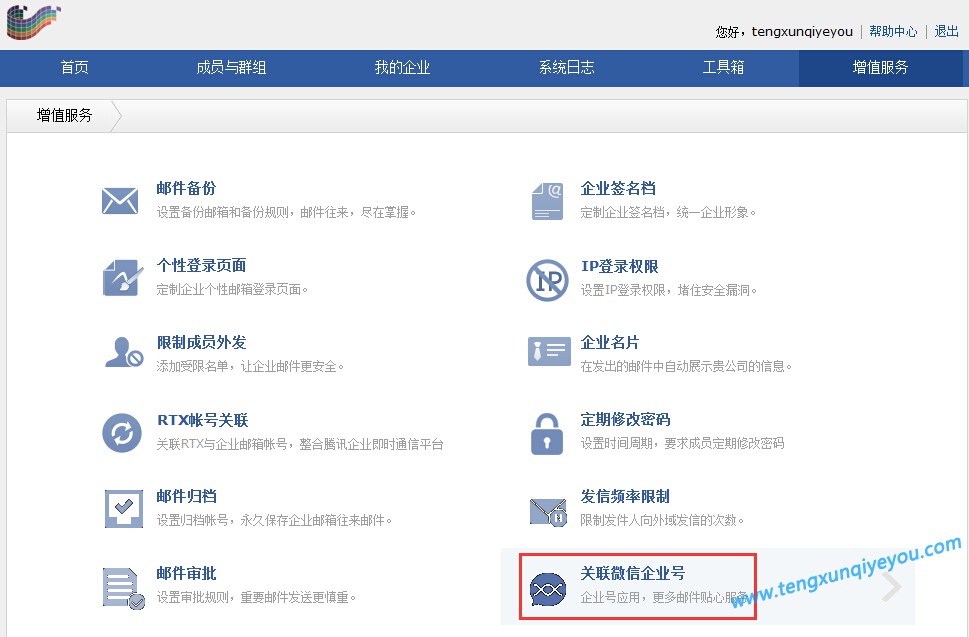Screen dimensions: 969x637
Task: Click the arrow chevron on 关联微信企业号 row
Action: [891, 587]
